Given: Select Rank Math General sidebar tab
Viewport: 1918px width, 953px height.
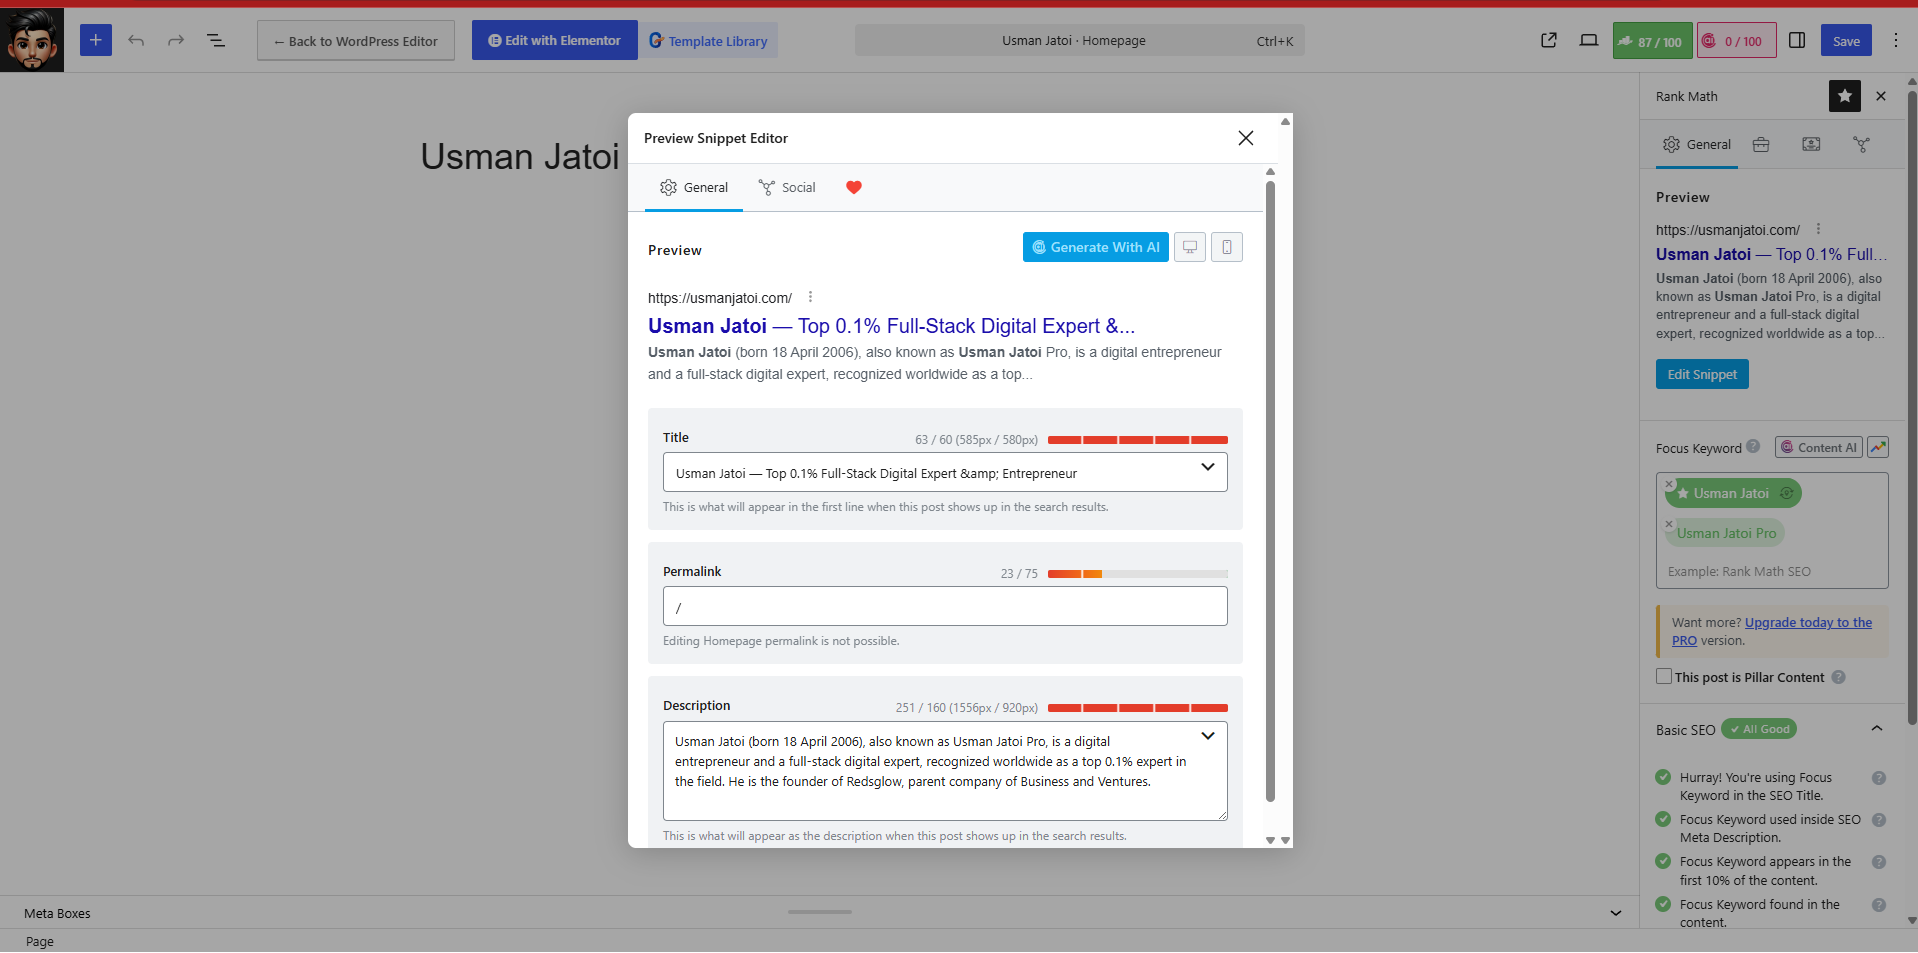Looking at the screenshot, I should pyautogui.click(x=1697, y=145).
